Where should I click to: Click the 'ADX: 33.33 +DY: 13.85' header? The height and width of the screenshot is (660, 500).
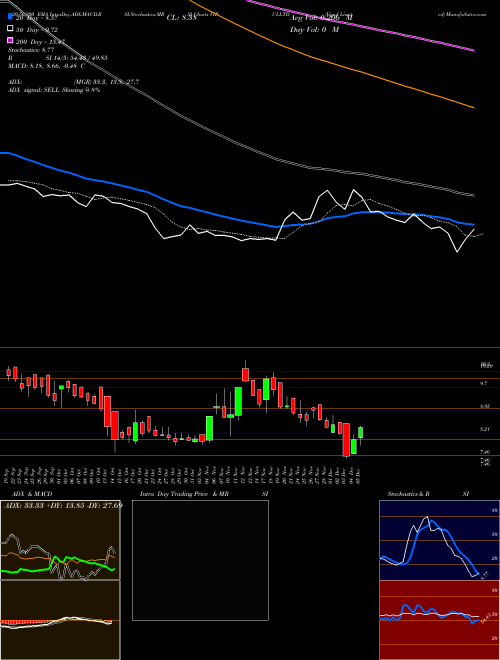coord(63,505)
